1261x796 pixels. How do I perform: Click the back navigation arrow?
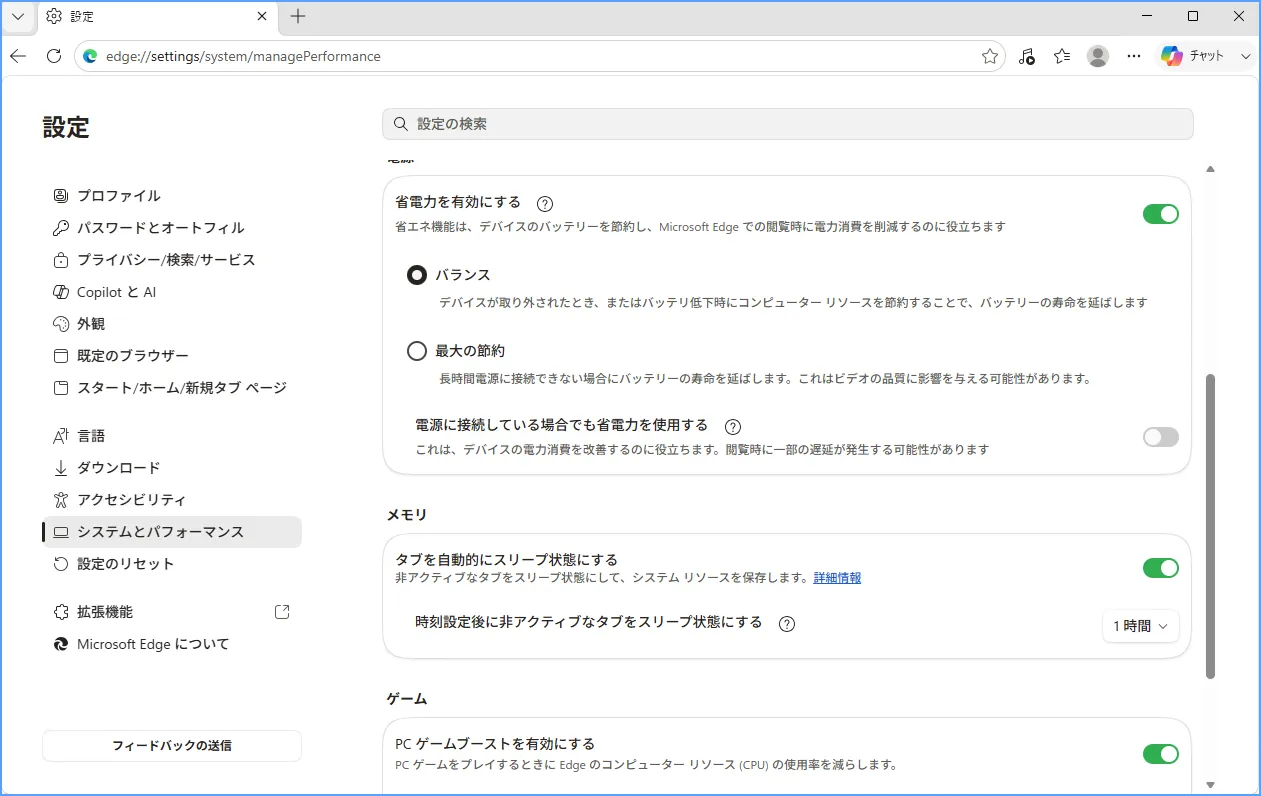[18, 56]
